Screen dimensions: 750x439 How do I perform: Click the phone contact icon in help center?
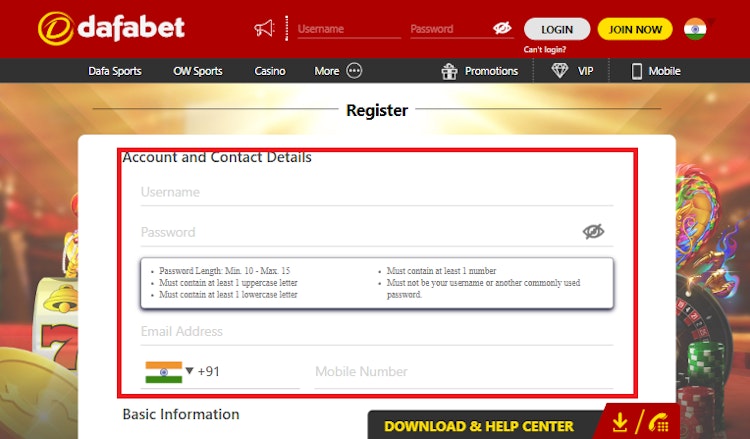659,422
